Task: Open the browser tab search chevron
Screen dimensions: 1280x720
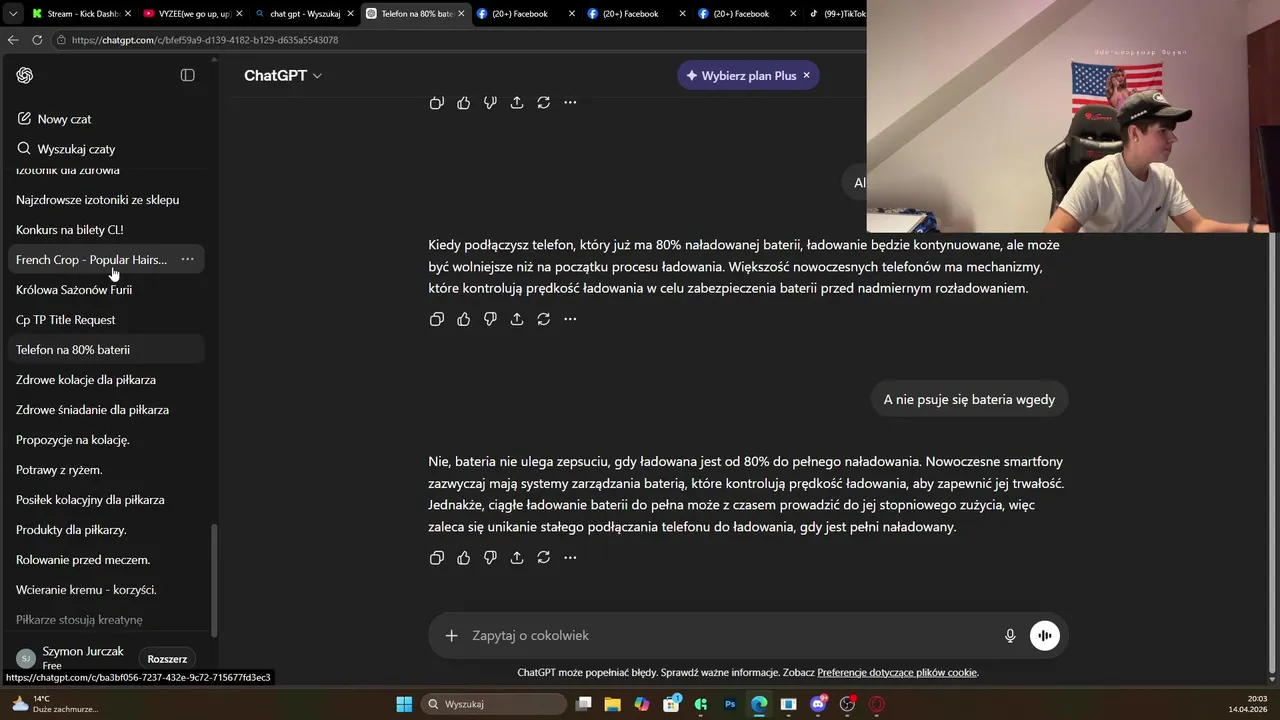Action: click(x=12, y=14)
